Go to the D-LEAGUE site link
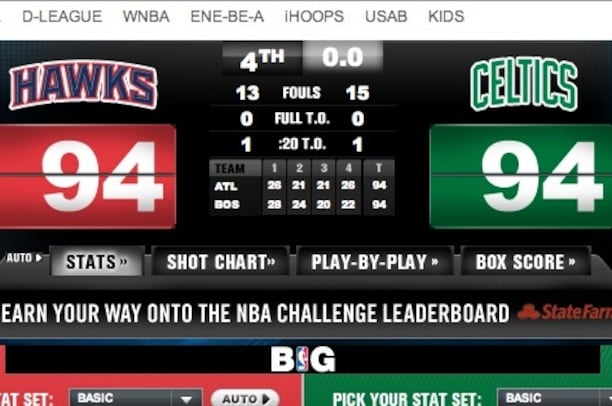This screenshot has height=406, width=612. click(62, 16)
